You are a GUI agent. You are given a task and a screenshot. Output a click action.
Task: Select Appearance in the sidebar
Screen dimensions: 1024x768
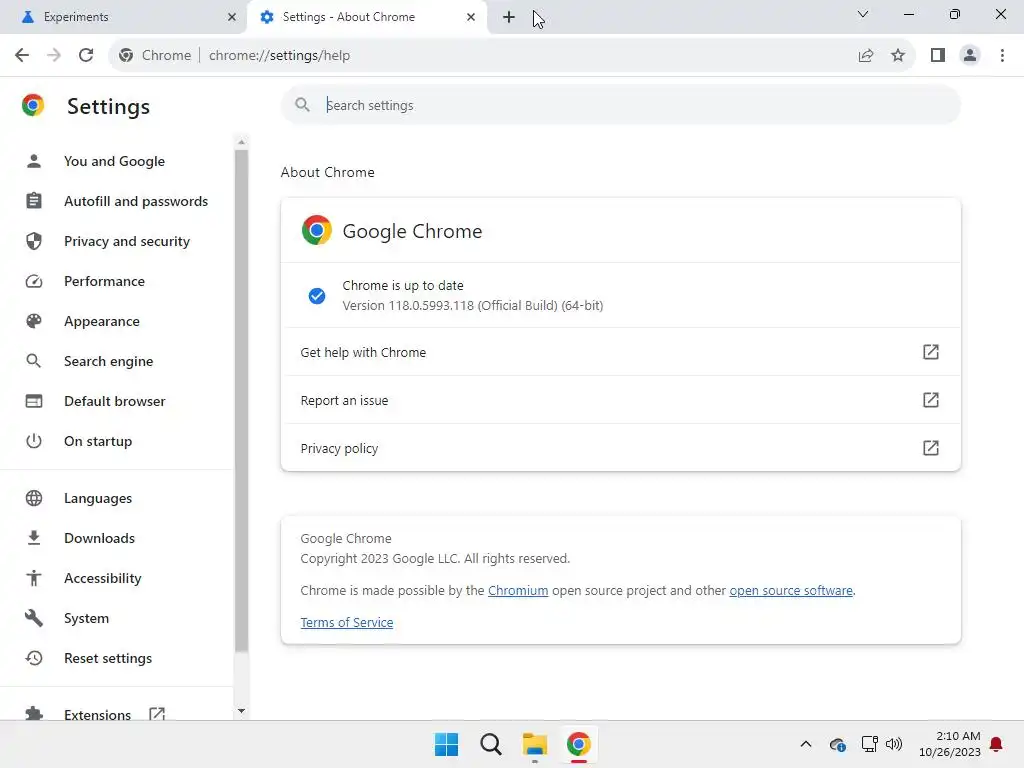(x=102, y=321)
